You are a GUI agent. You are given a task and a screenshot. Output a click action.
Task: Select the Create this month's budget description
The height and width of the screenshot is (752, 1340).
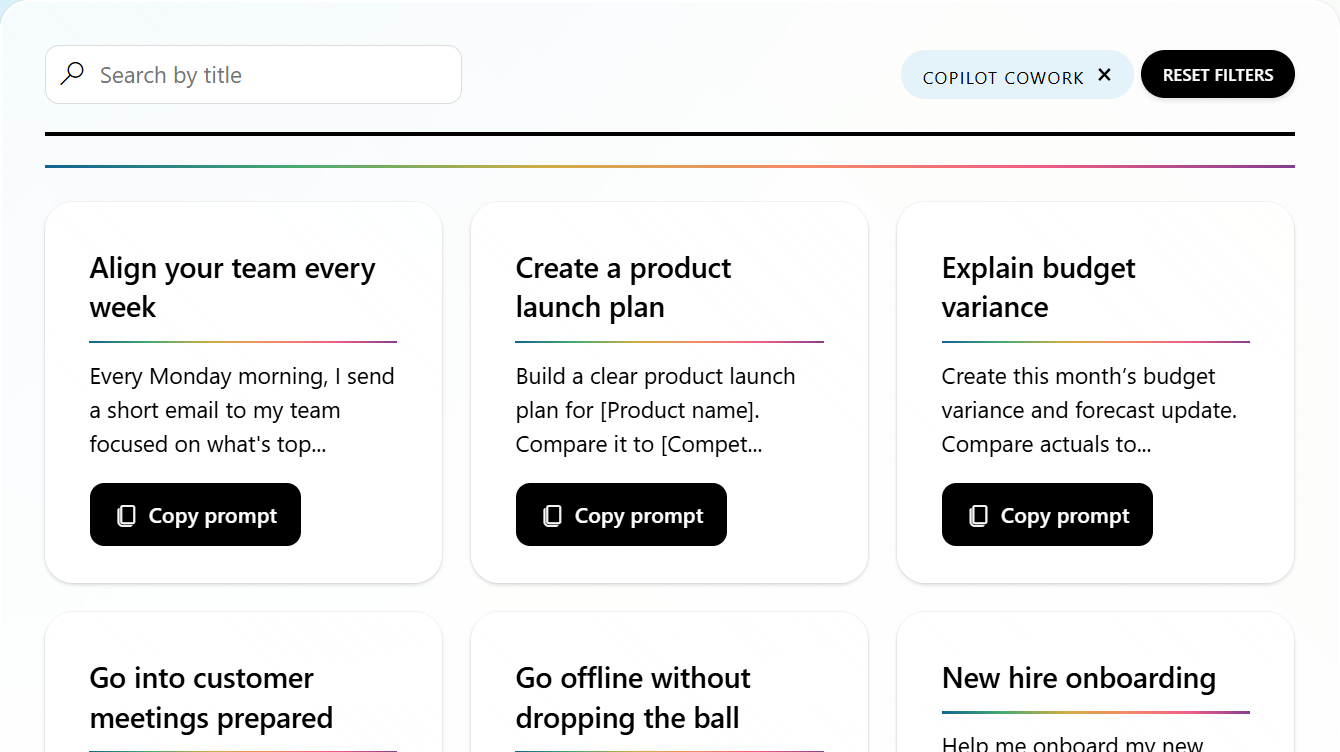point(1090,410)
